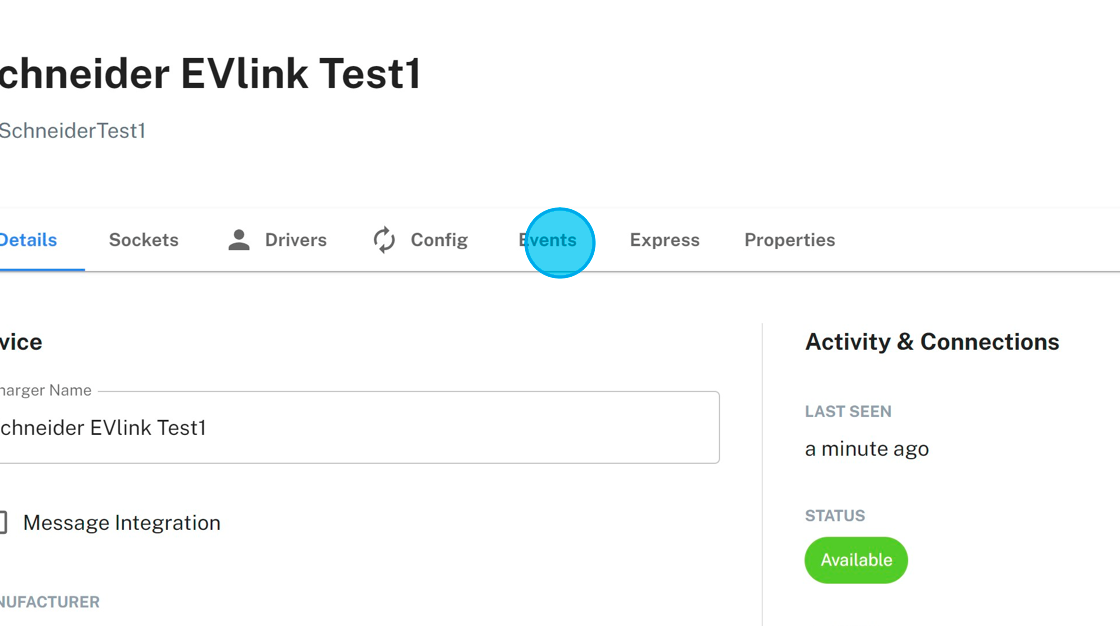Click the SchneiderTest1 subtitle under the title
Viewport: 1120px width, 626px height.
coord(72,131)
